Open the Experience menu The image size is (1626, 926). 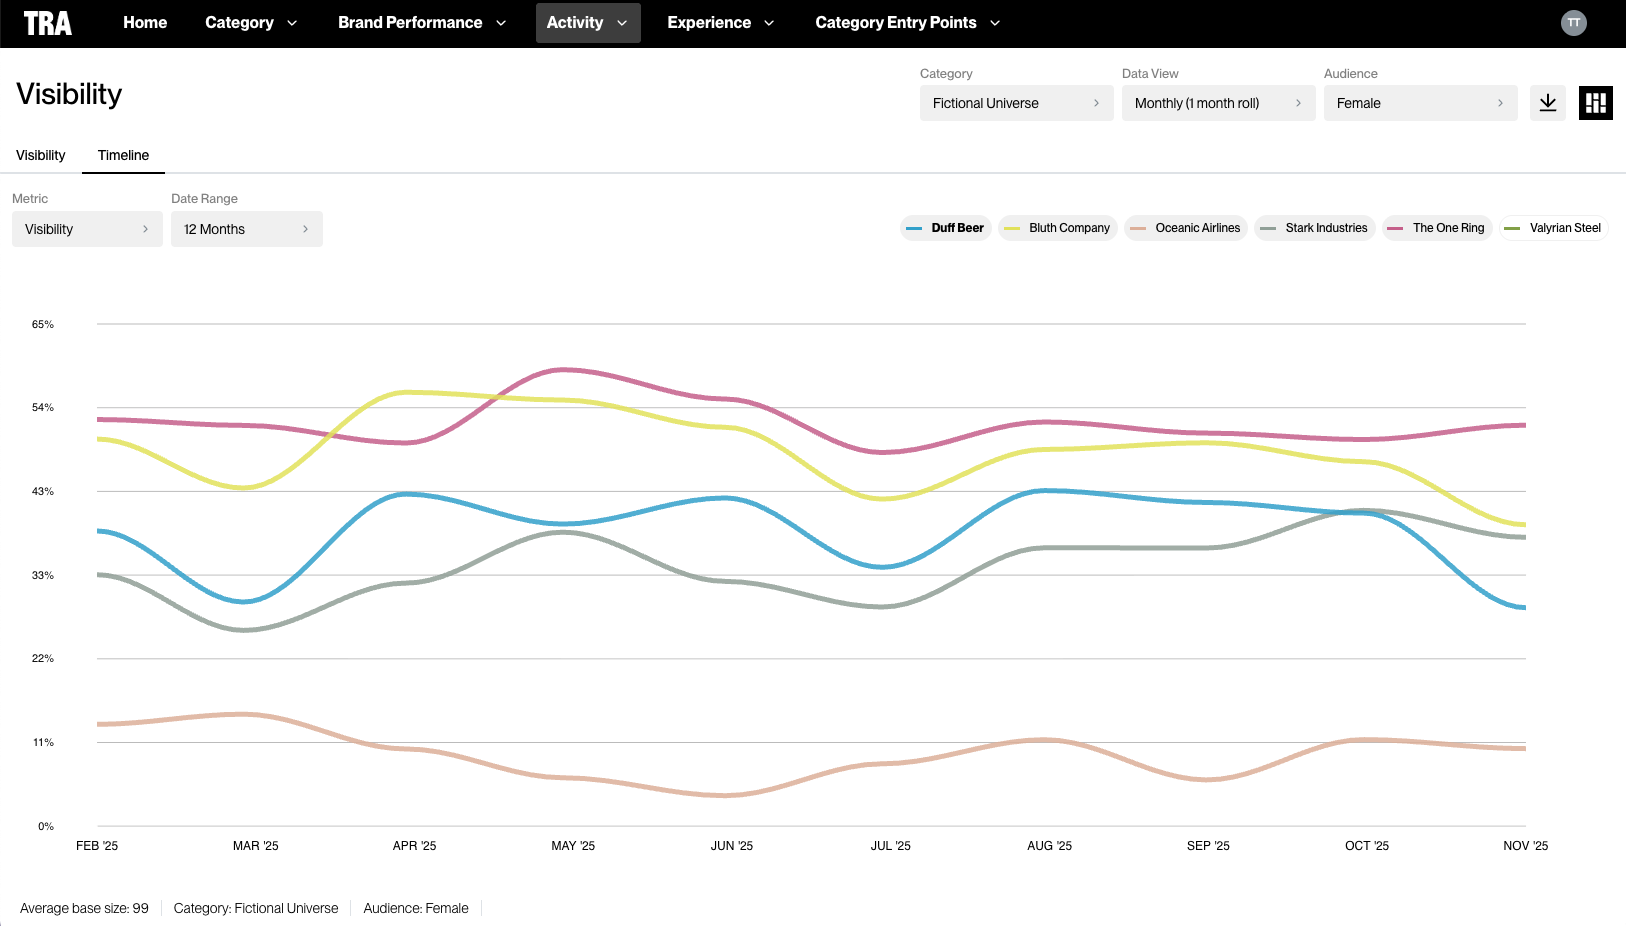pos(721,23)
